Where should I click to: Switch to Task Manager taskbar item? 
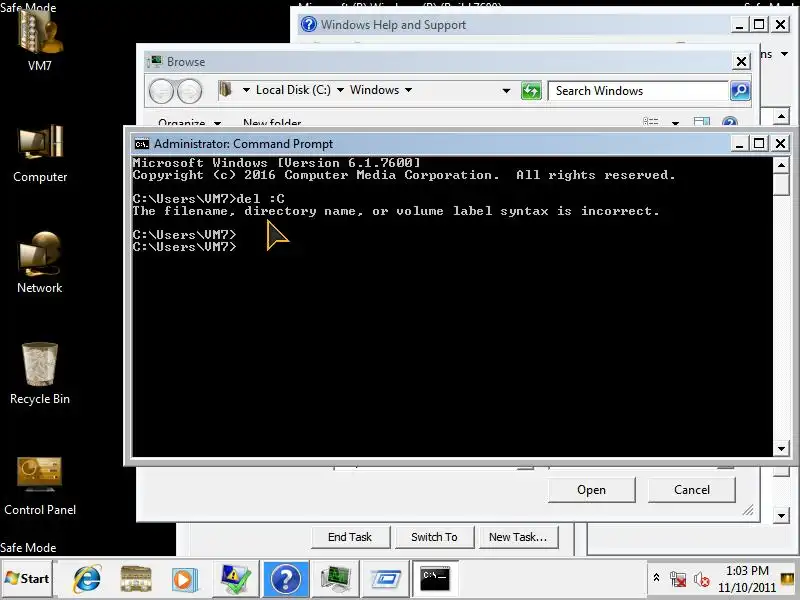335,579
